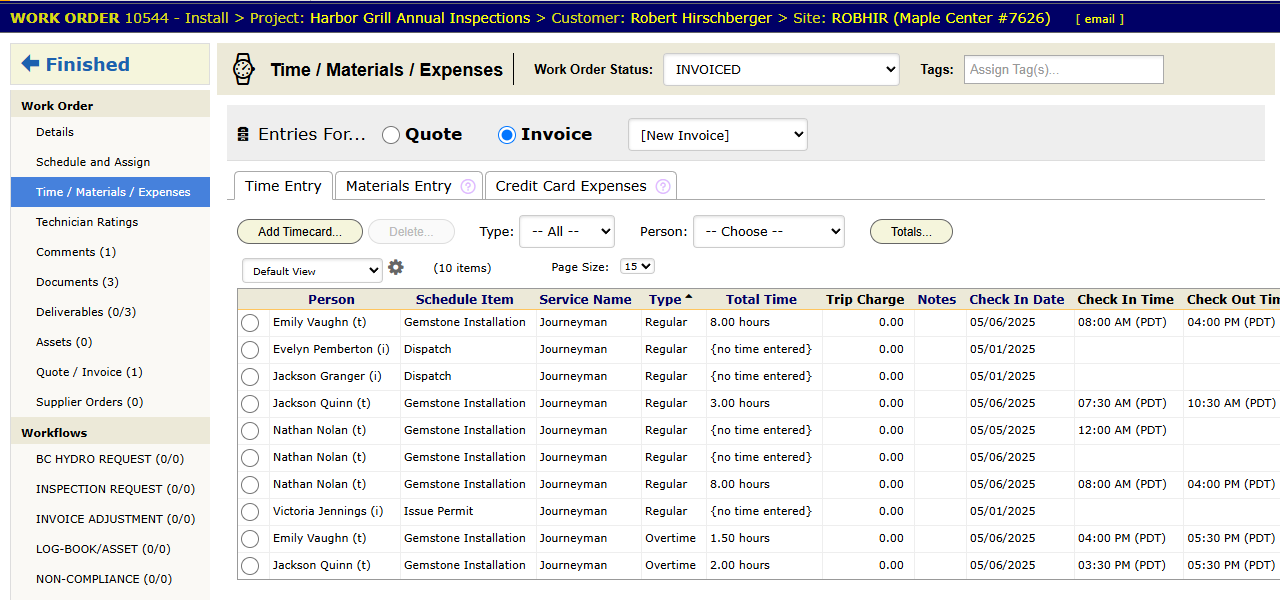Sort by Service Name column header
The image size is (1280, 600).
[x=585, y=299]
